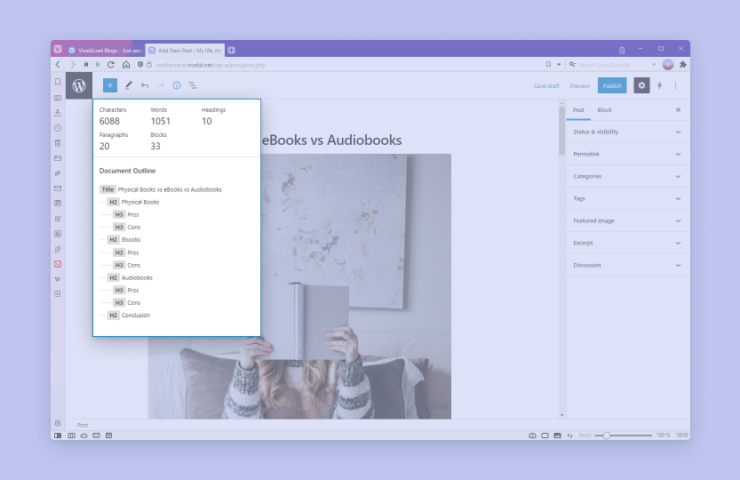Click the Jetpack lightning bolt icon
Screen dimensions: 740x480
(659, 85)
